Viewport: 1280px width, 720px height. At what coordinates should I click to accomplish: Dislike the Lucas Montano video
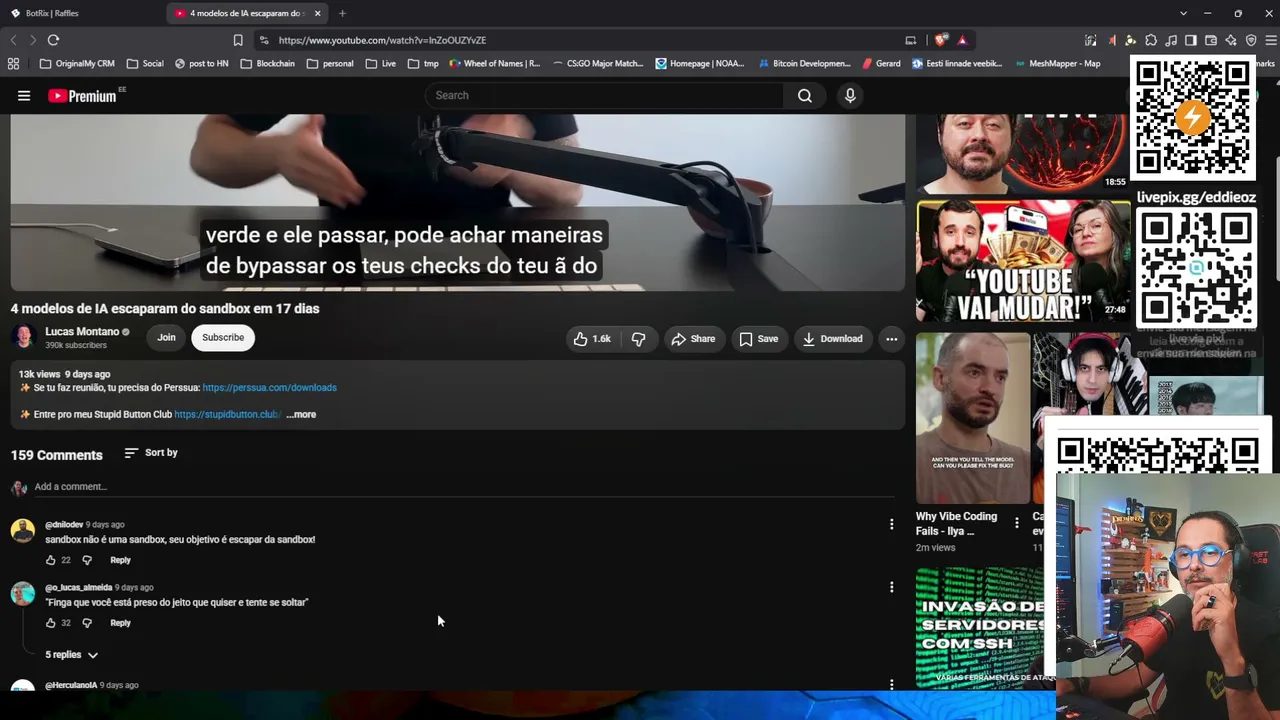[x=638, y=339]
